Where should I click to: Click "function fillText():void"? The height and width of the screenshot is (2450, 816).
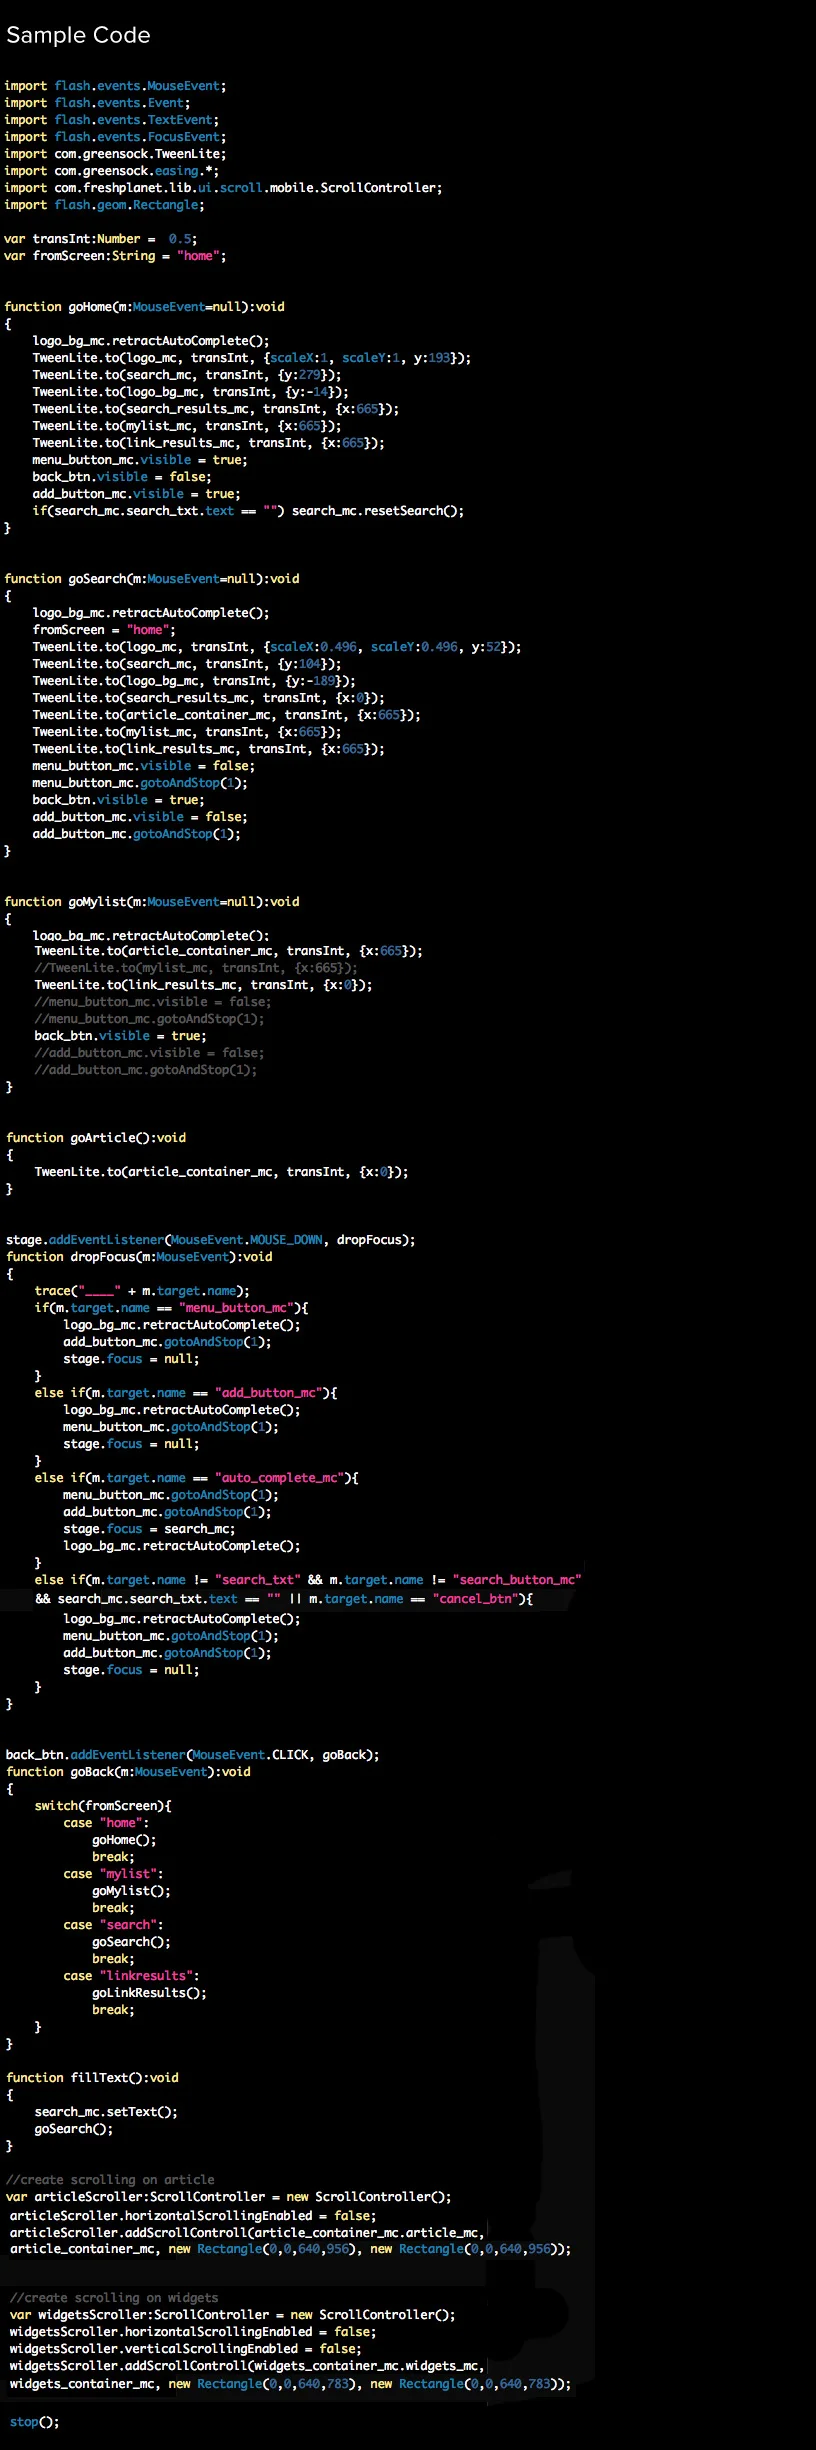coord(92,2078)
